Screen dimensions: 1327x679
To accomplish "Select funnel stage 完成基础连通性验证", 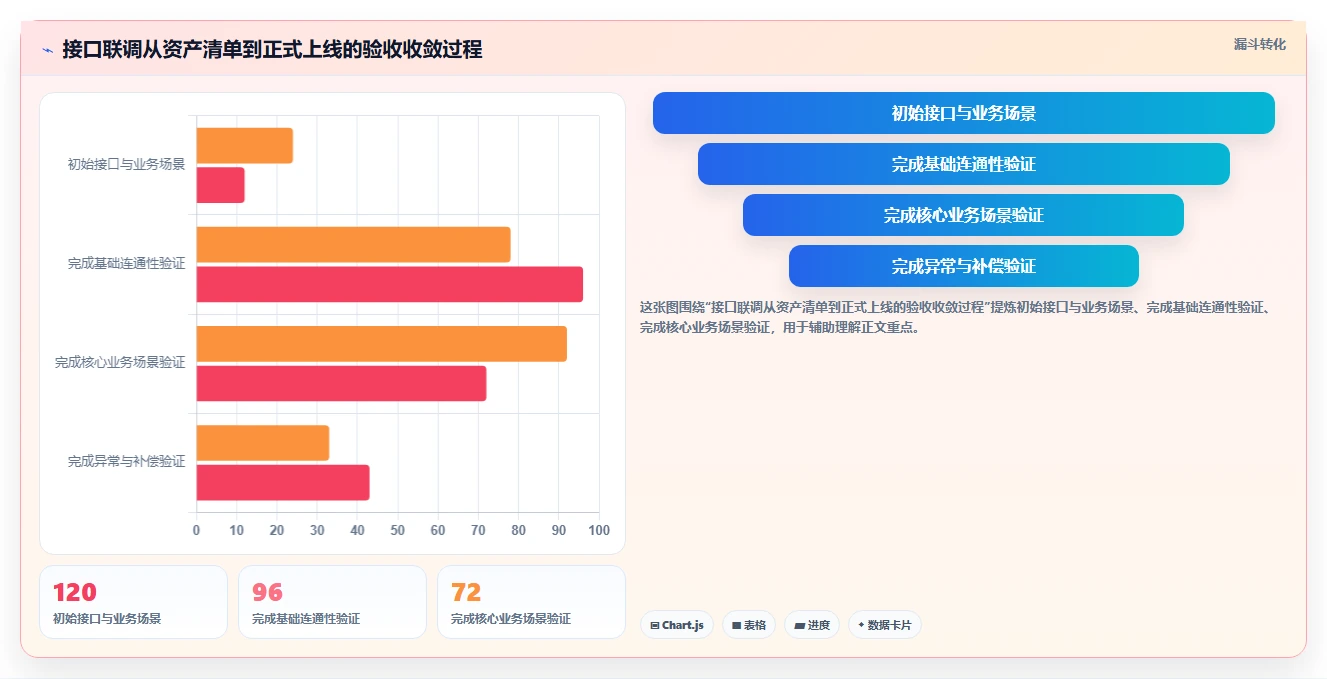I will click(x=963, y=164).
